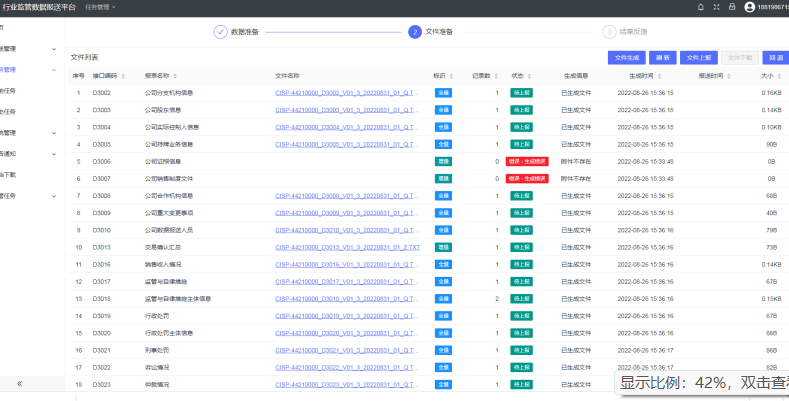Click the 行业监管数据报送平台 title

(x=40, y=7)
